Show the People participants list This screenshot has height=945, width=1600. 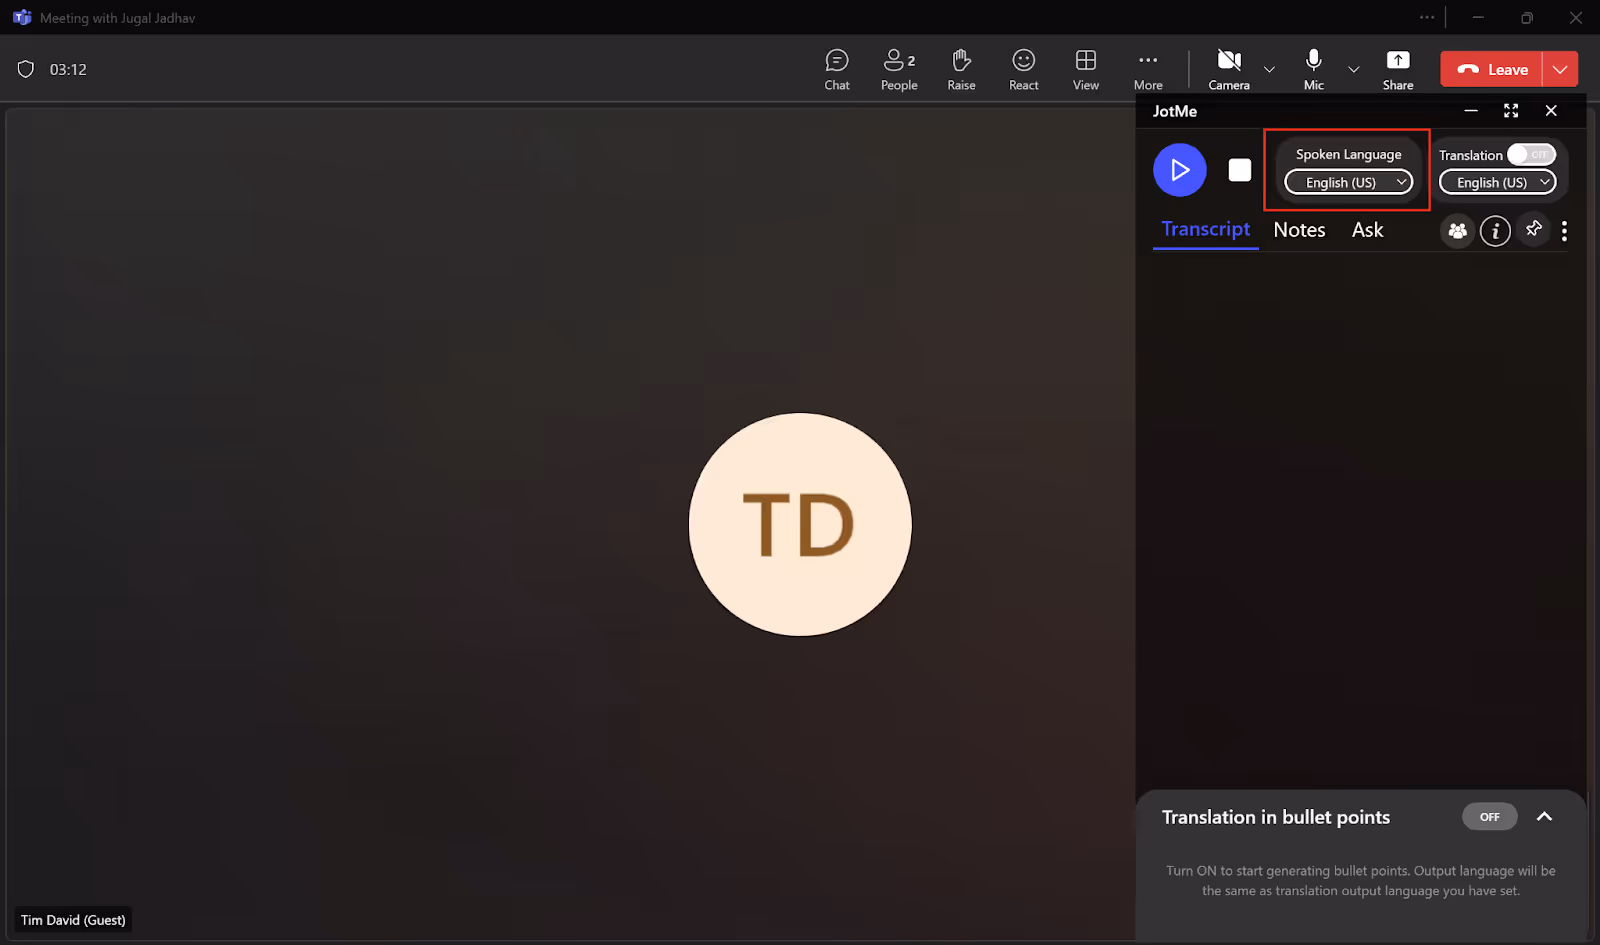899,70
